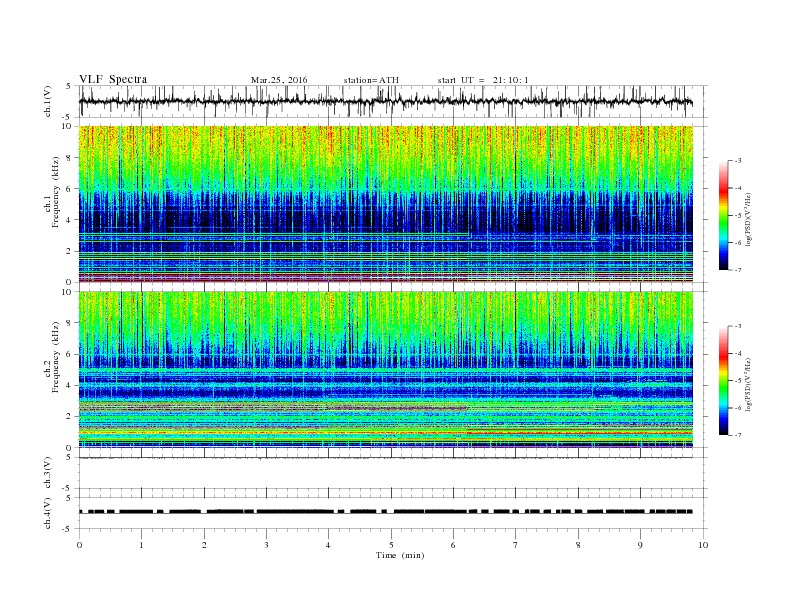The image size is (792, 612).
Task: Click the "4" kHz tick of ch.2 spectrogram
Action: coord(70,385)
